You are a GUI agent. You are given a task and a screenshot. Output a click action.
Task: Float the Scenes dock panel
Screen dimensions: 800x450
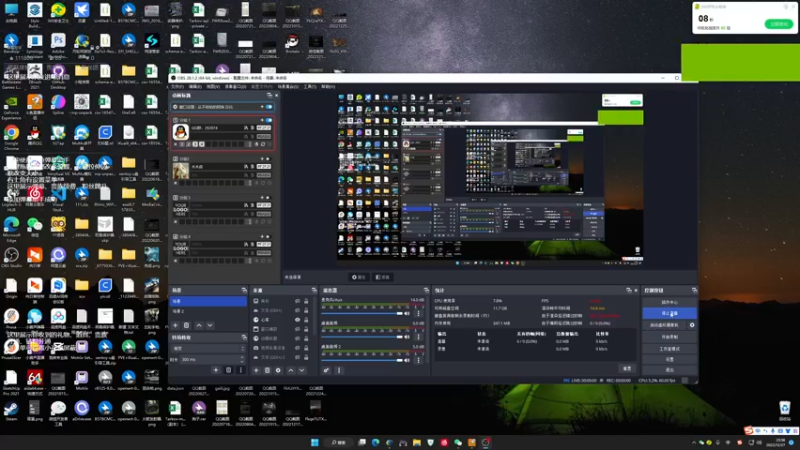[243, 290]
